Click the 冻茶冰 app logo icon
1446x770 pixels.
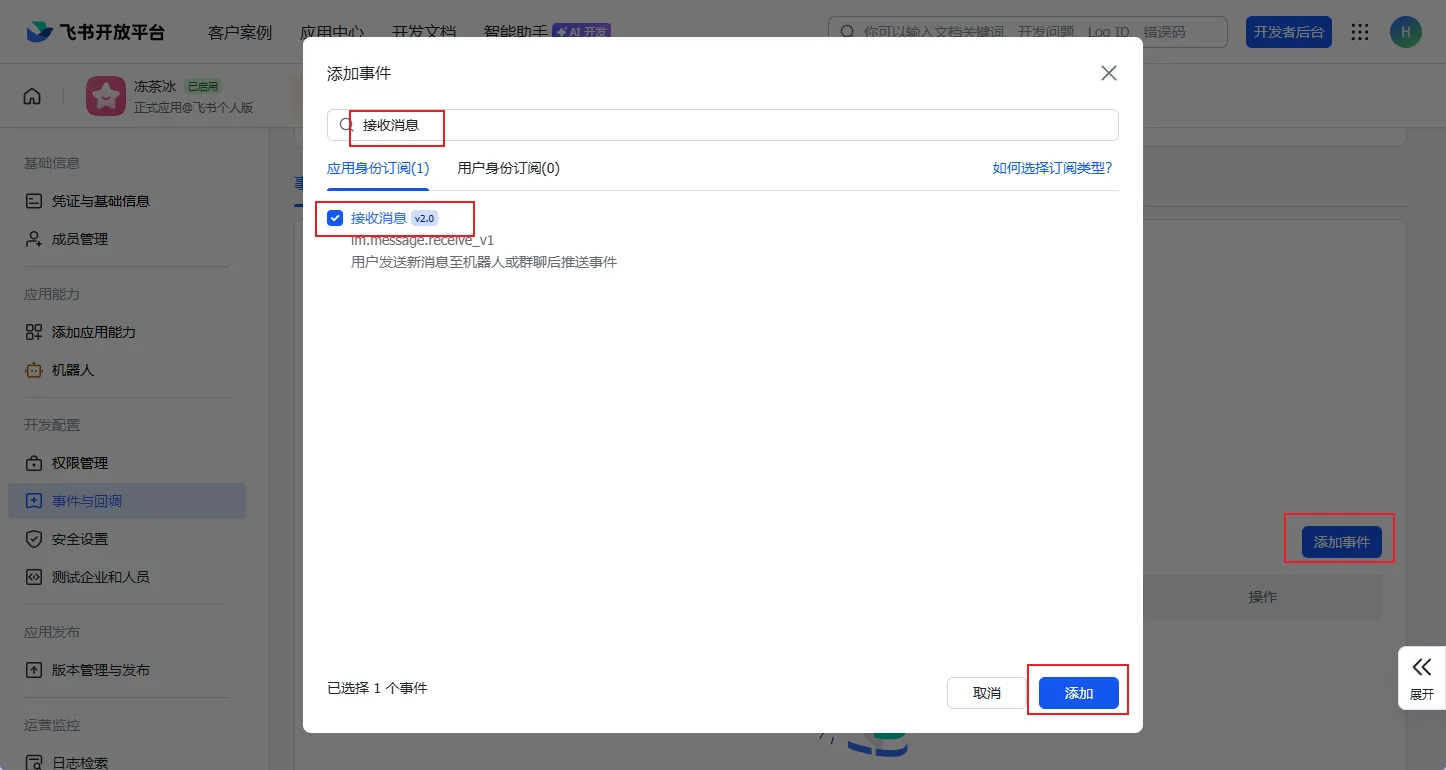click(105, 97)
